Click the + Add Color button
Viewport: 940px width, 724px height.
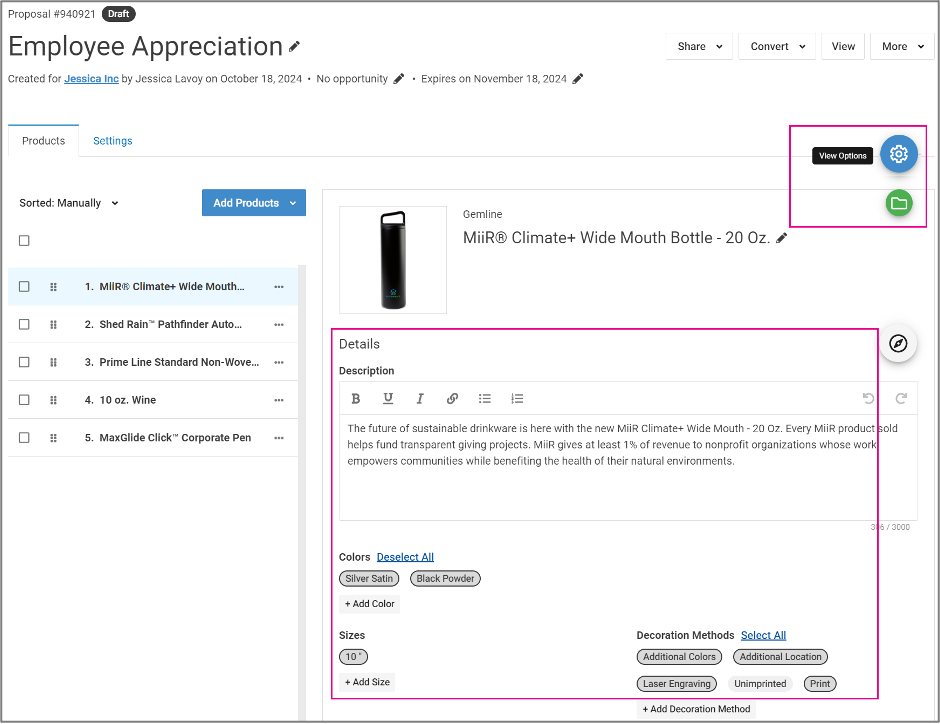369,604
